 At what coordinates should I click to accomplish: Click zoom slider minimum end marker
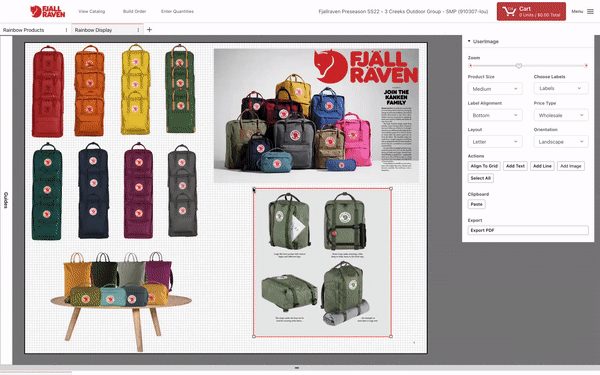(470, 66)
